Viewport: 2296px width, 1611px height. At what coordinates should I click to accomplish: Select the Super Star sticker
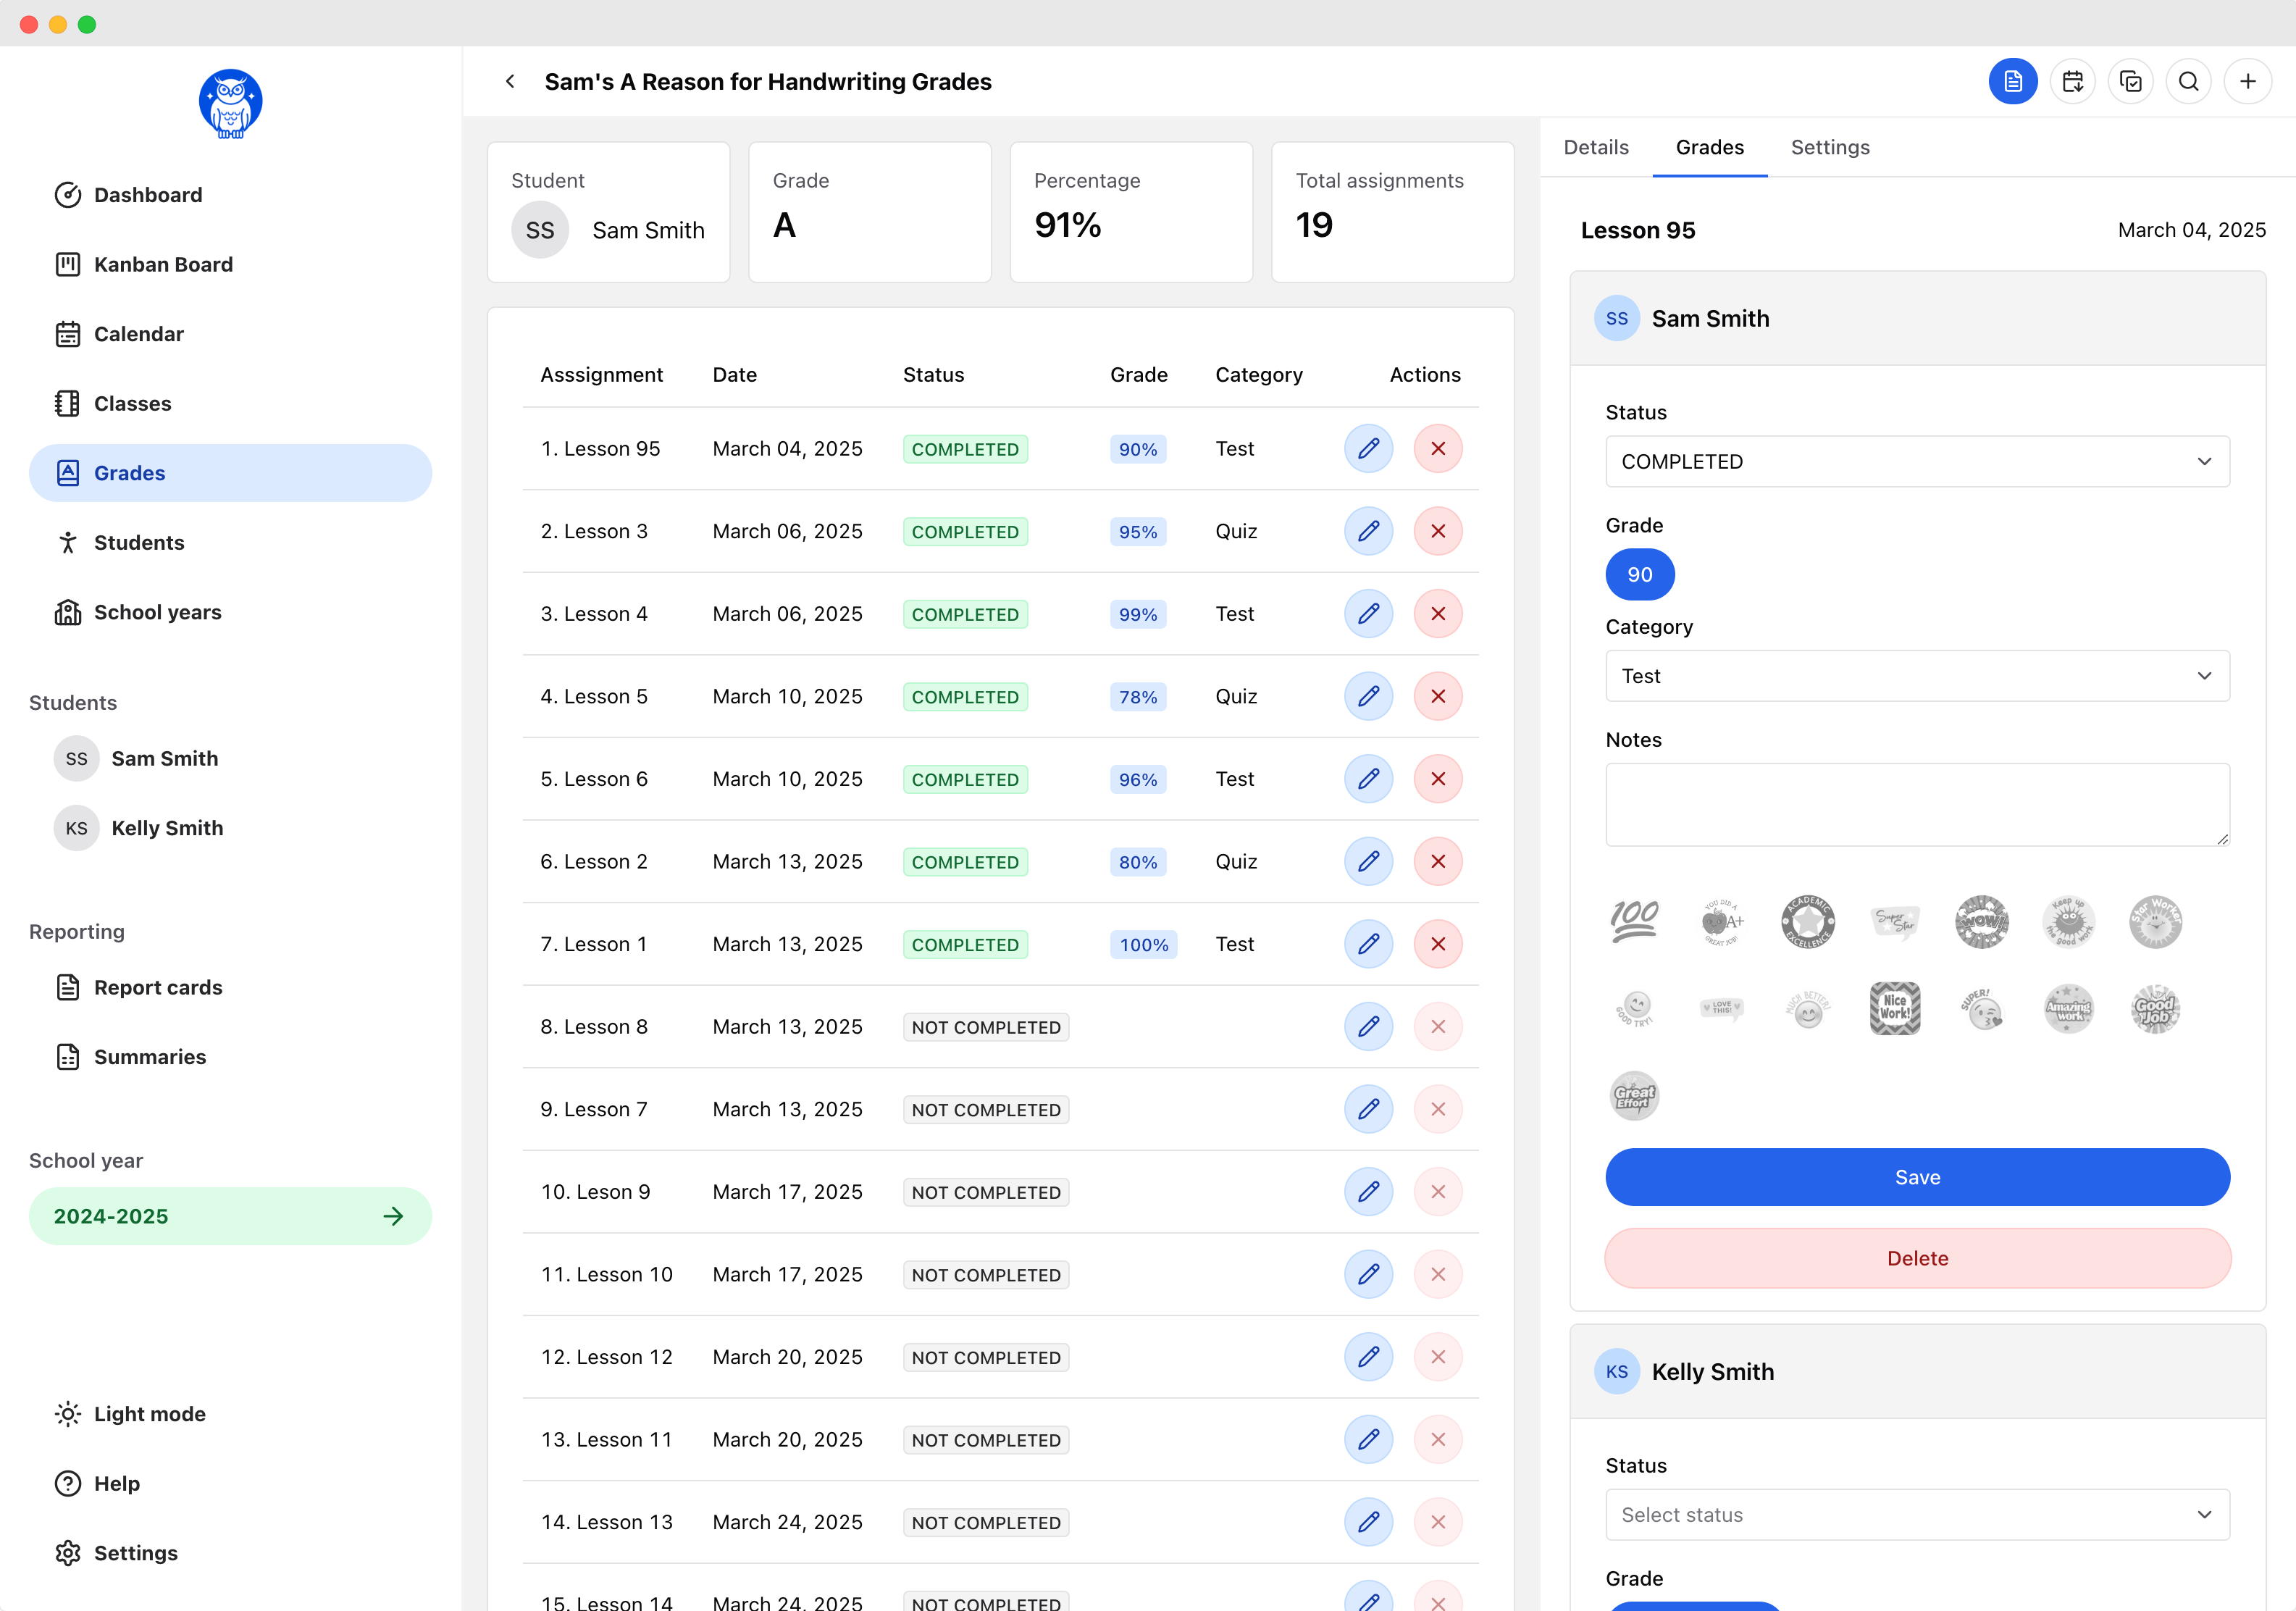pyautogui.click(x=1896, y=921)
